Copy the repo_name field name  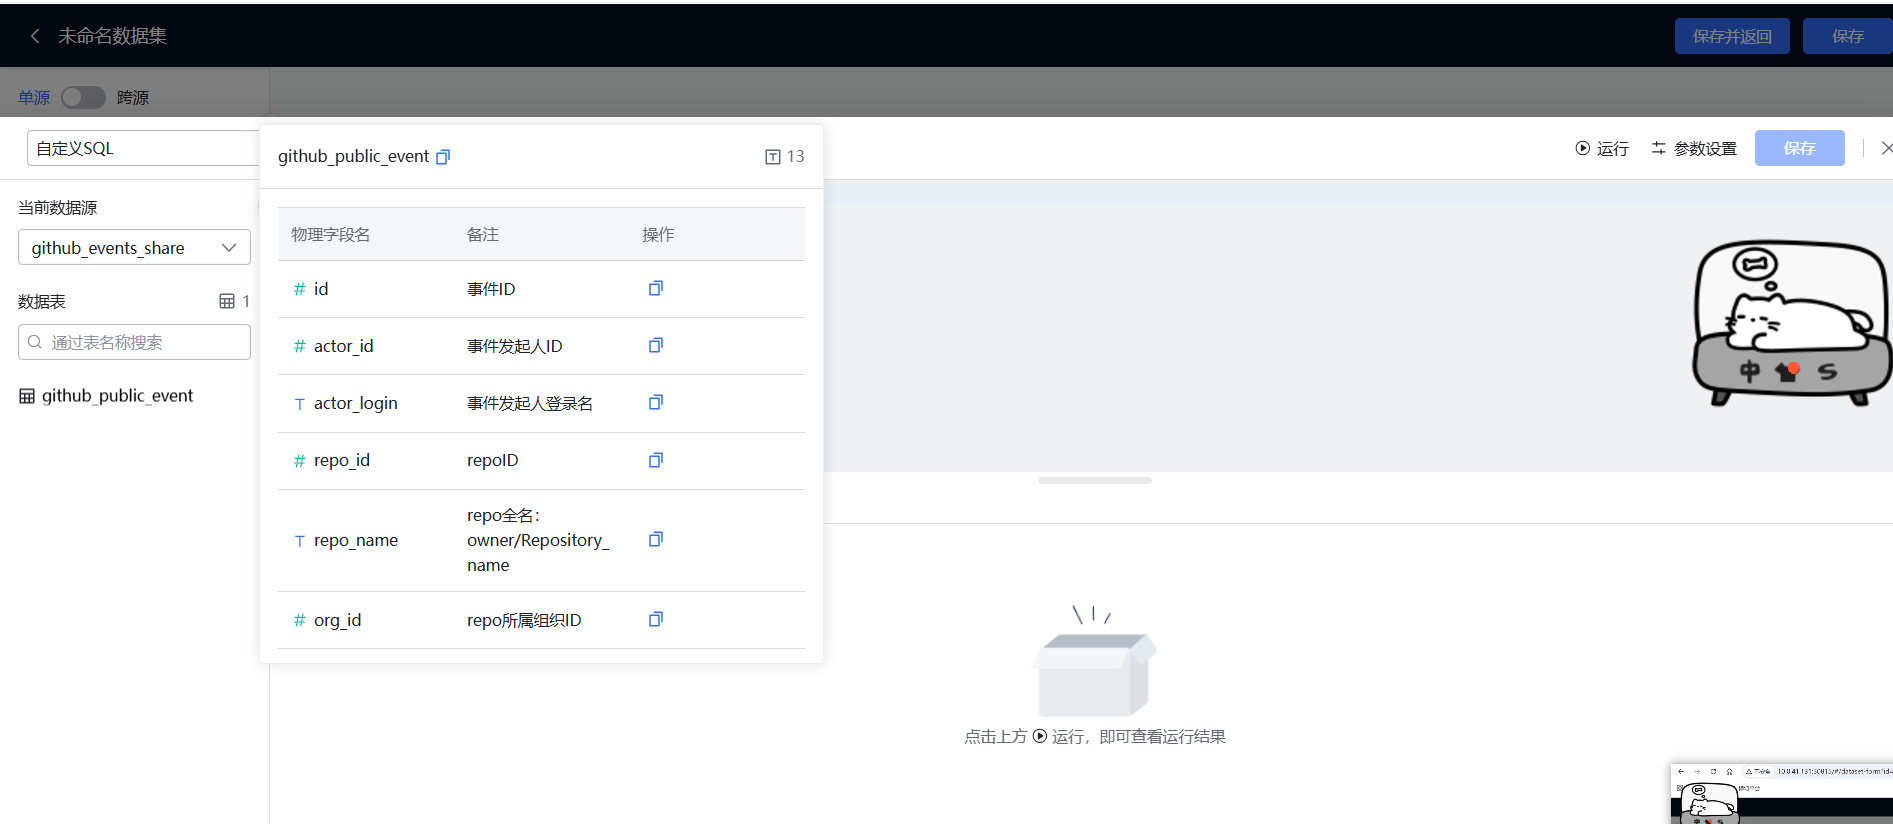click(x=656, y=540)
